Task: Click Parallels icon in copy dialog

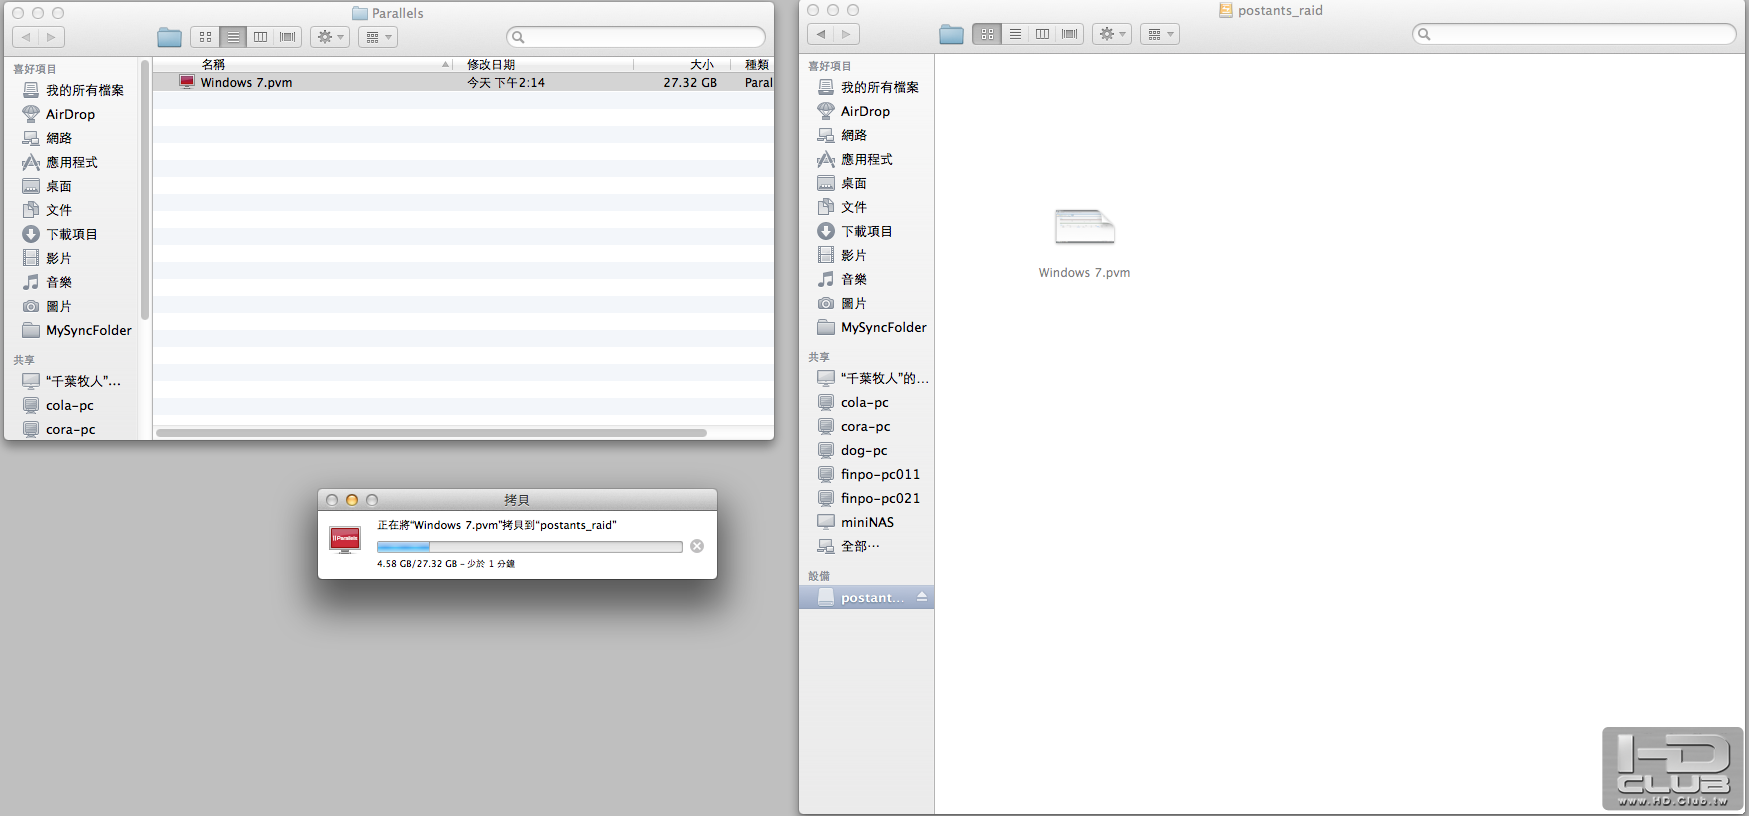Action: click(x=345, y=540)
